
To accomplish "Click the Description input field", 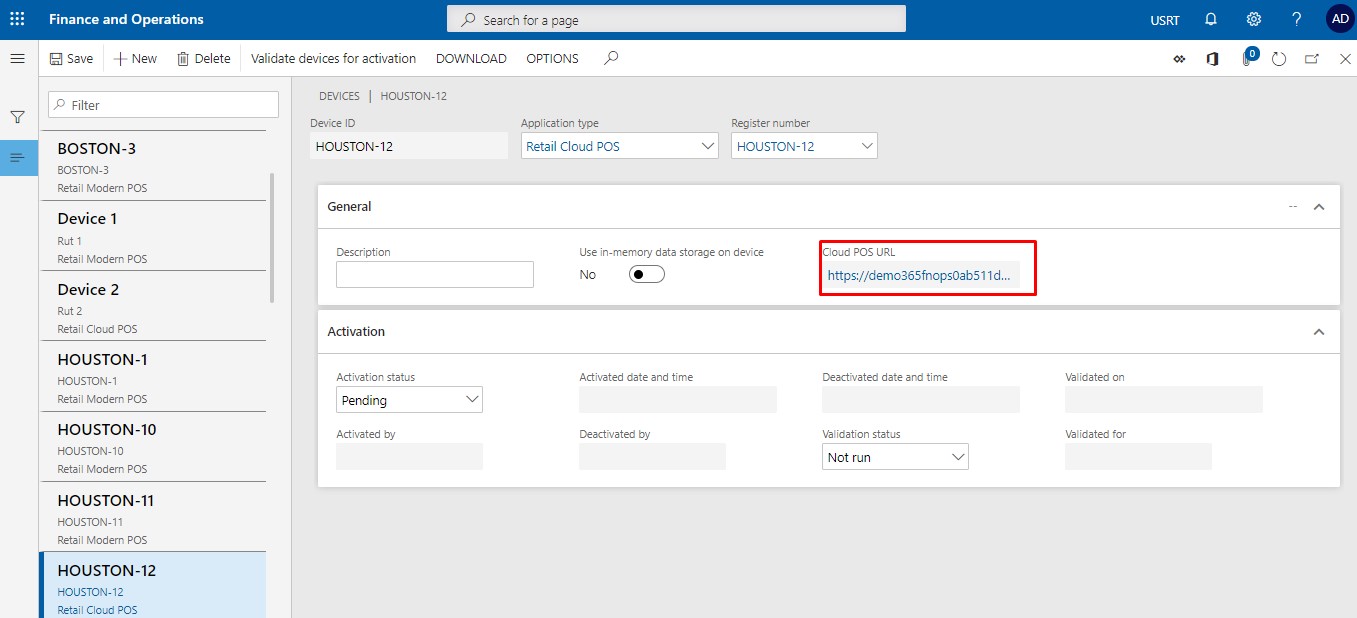I will coord(435,275).
